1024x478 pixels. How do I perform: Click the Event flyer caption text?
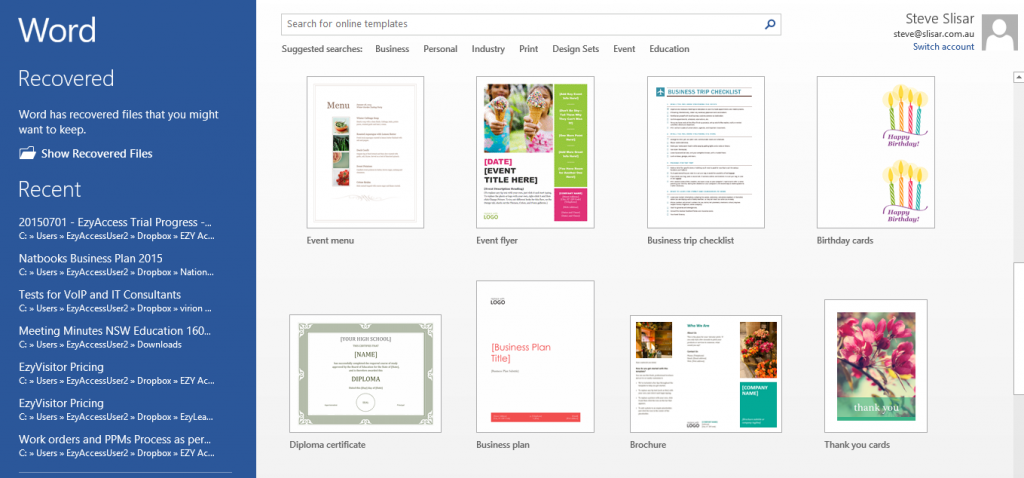497,240
